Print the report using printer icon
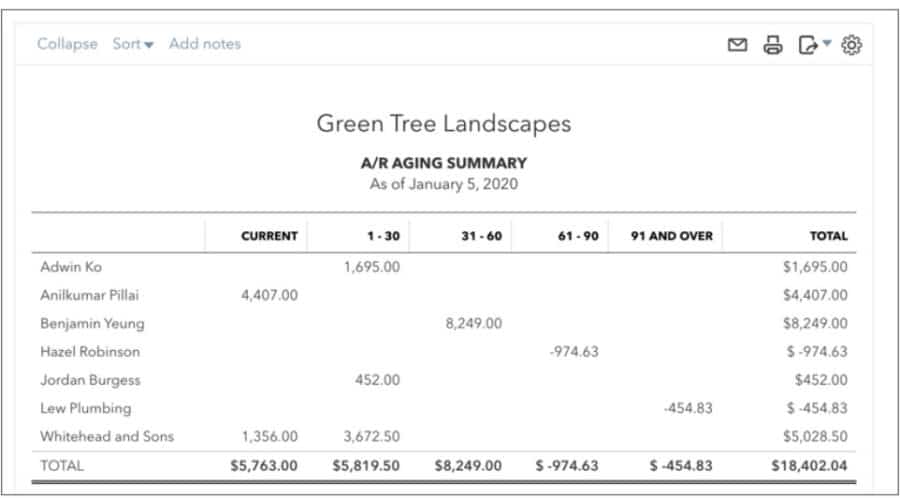The height and width of the screenshot is (498, 900). pyautogui.click(x=772, y=45)
